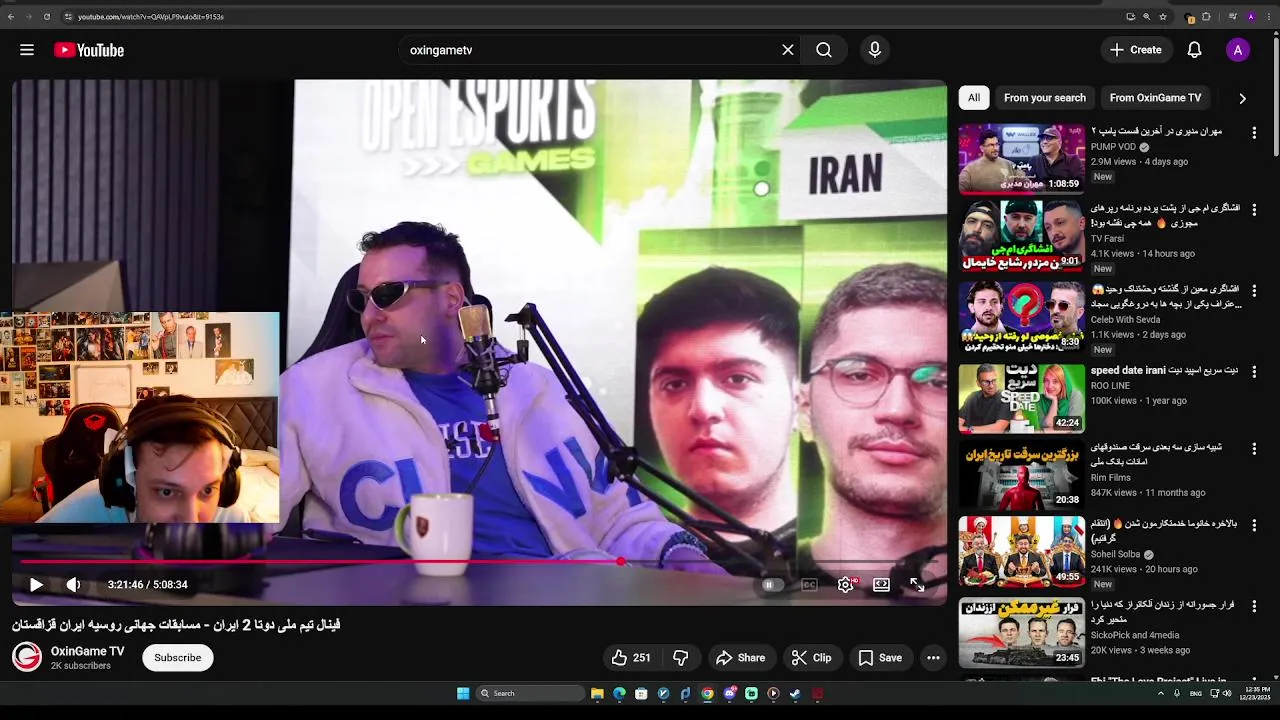The width and height of the screenshot is (1280, 720).
Task: Subscribe to OxinGame TV
Action: tap(178, 658)
